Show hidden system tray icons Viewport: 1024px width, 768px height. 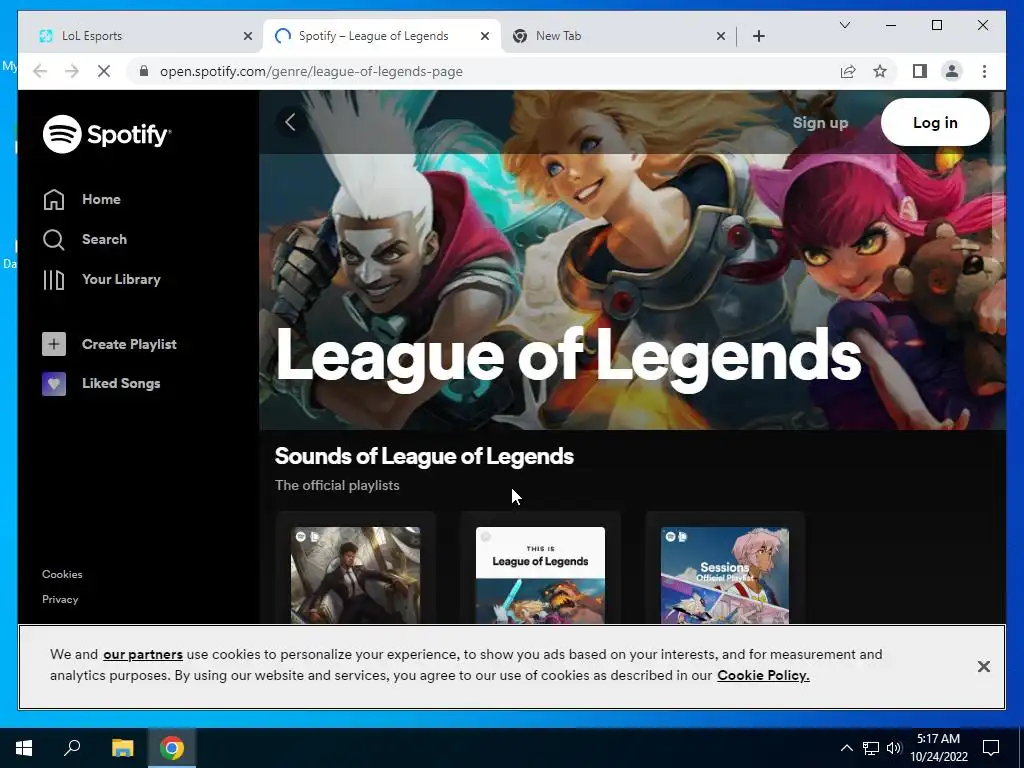pyautogui.click(x=846, y=748)
